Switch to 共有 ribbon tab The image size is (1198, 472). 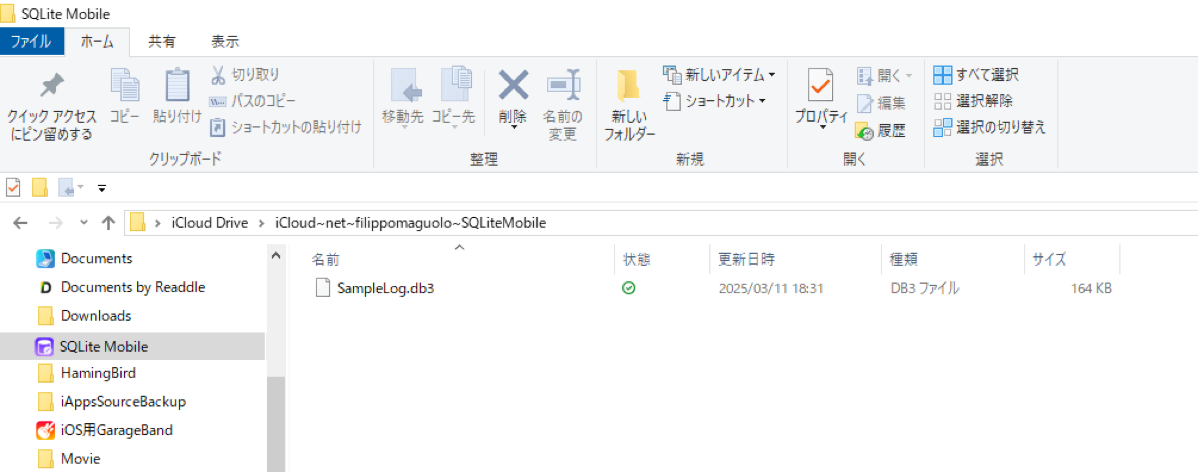coord(161,41)
